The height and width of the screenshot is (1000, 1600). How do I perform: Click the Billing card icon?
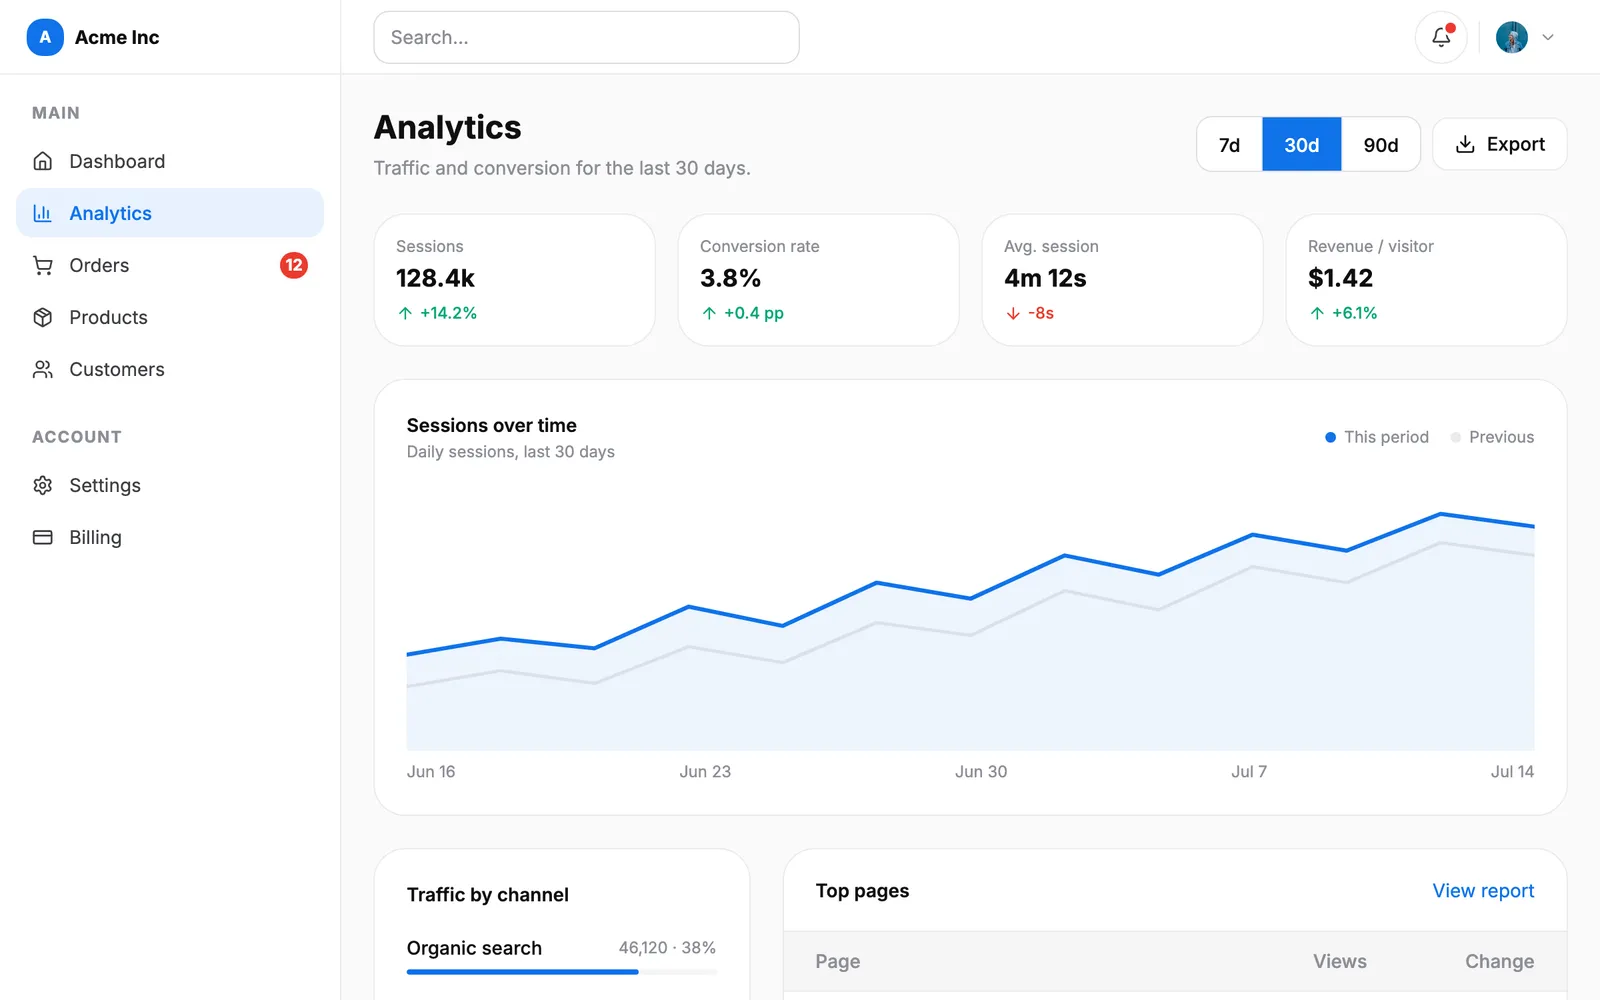pyautogui.click(x=43, y=537)
